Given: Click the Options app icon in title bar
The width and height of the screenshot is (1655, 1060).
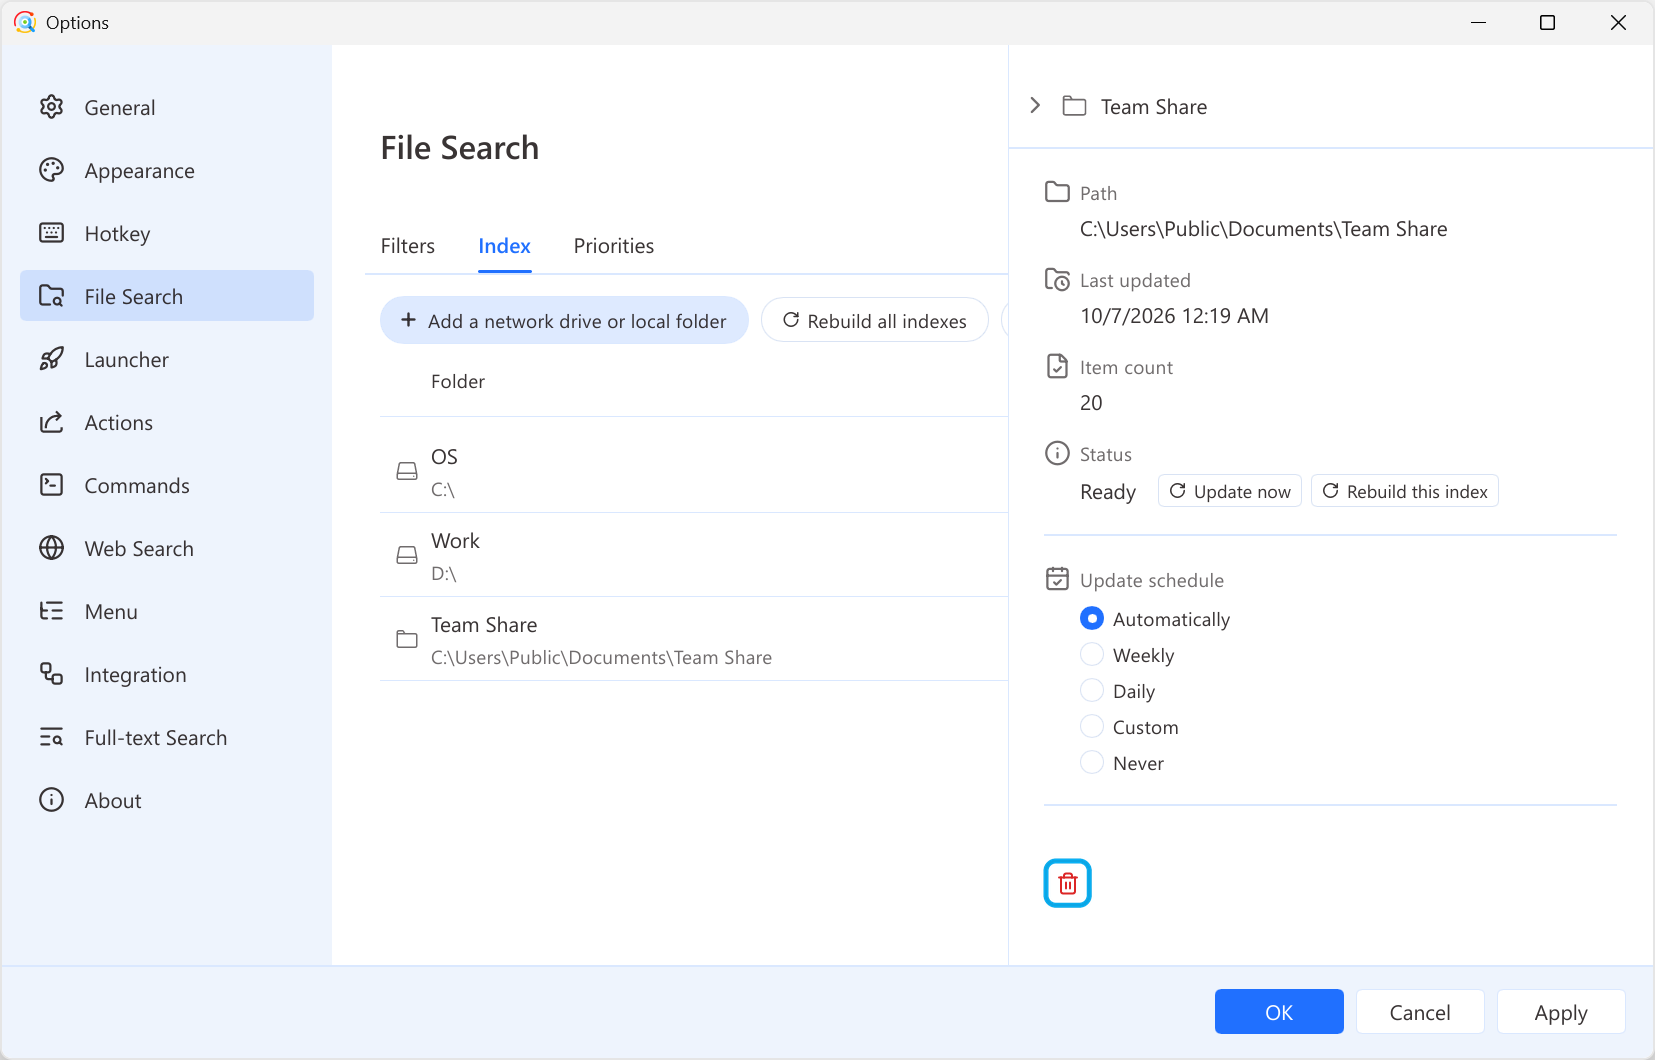Looking at the screenshot, I should [x=25, y=22].
